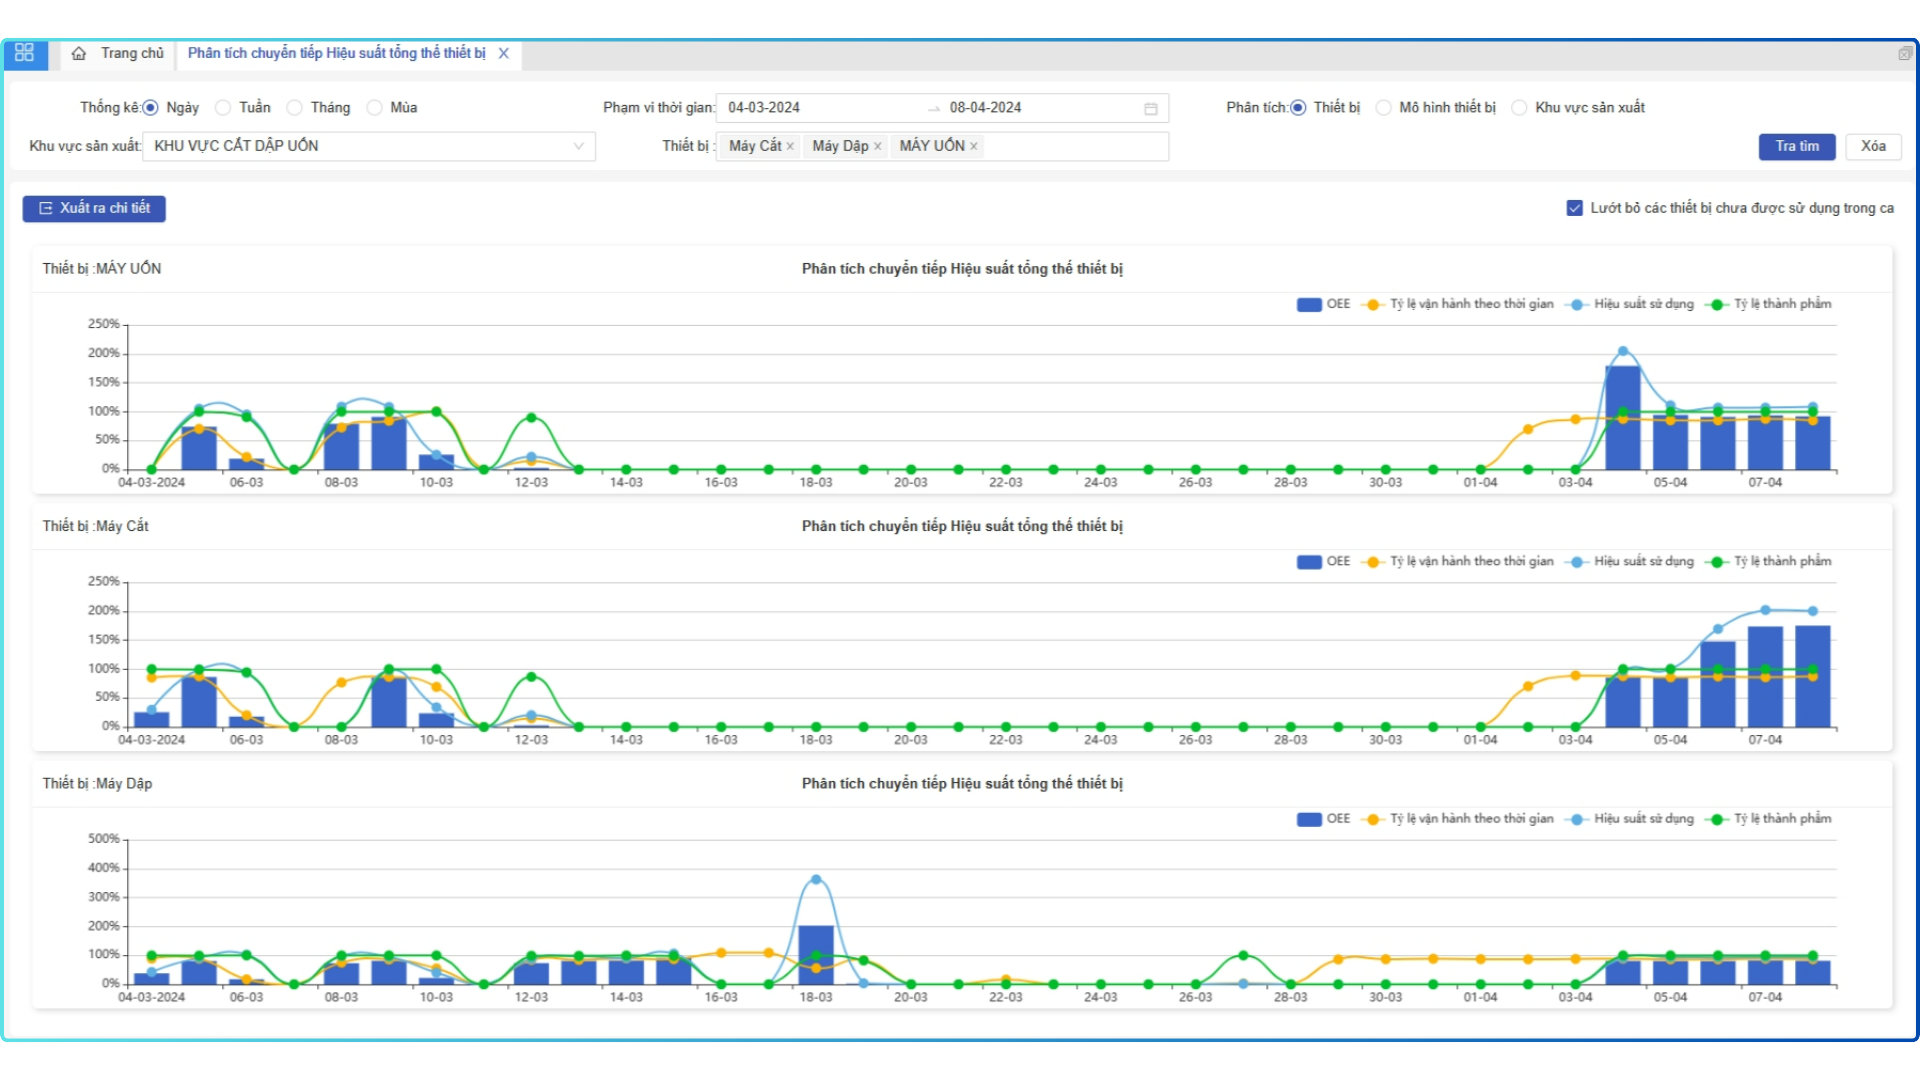Close the Phân tích chuyển tiếp tab
The image size is (1920, 1080).
pos(504,53)
